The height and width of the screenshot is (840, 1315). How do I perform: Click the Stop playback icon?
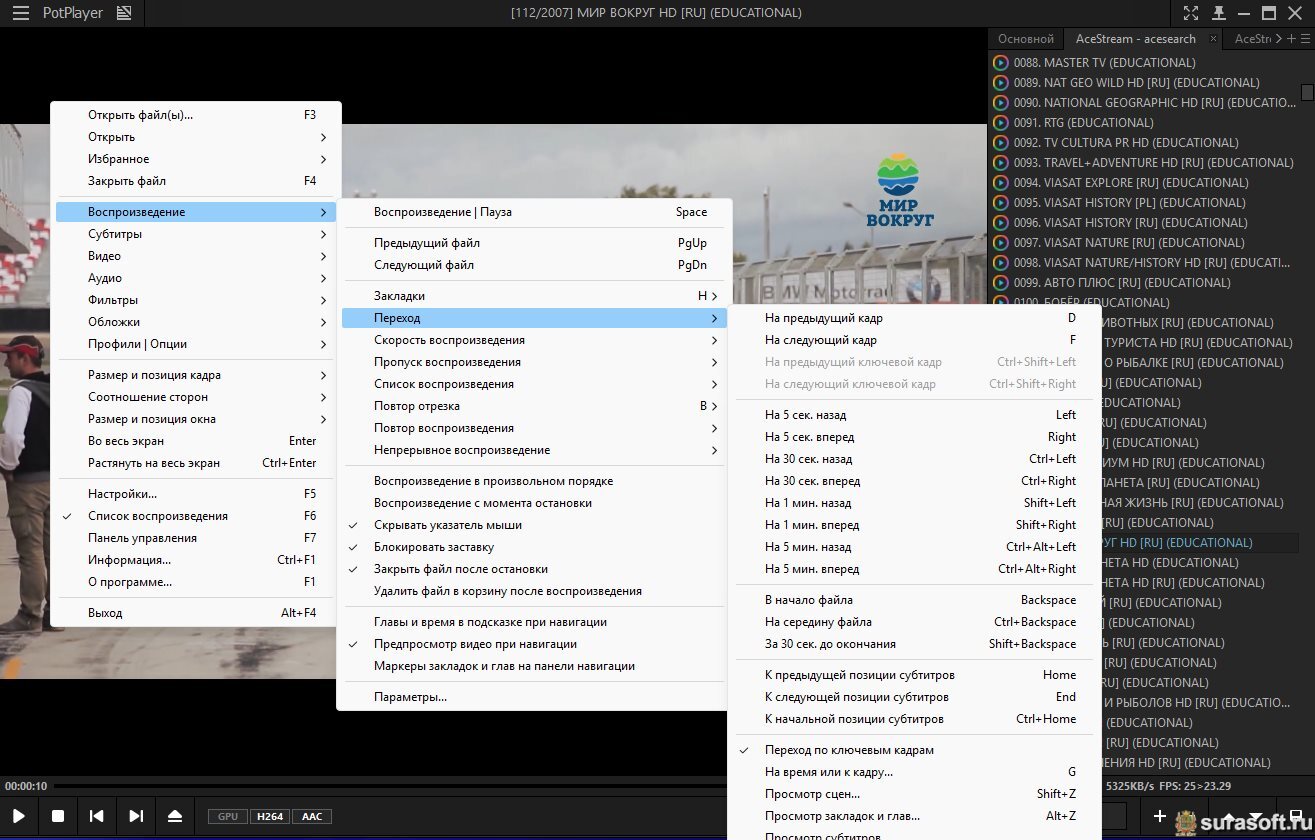point(58,816)
